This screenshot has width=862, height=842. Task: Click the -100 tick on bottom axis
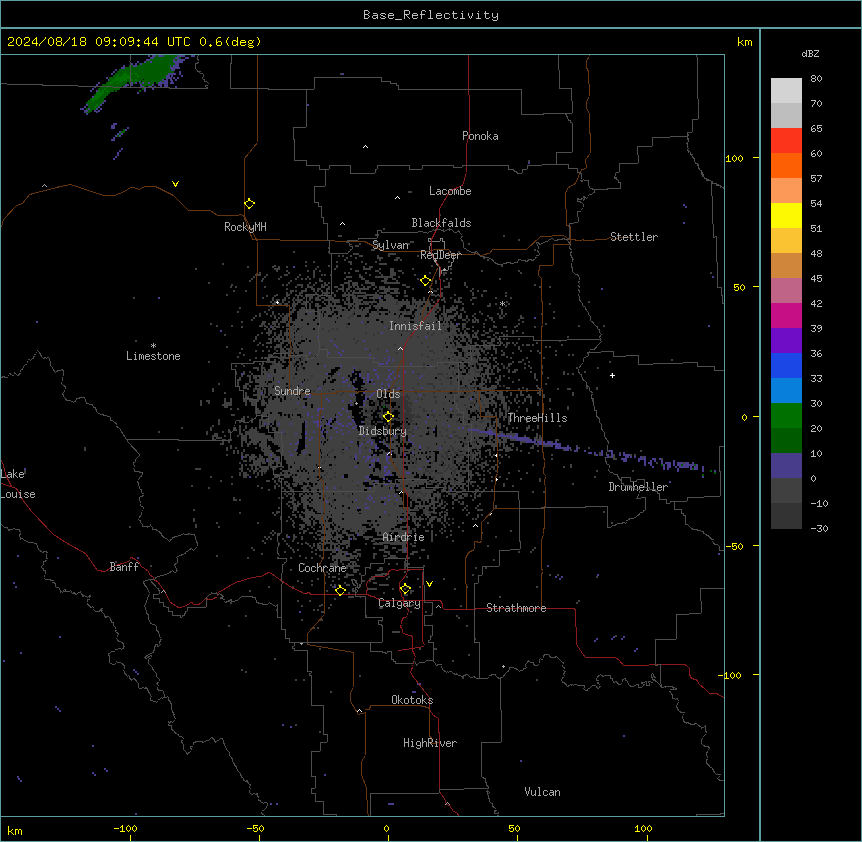coord(126,828)
